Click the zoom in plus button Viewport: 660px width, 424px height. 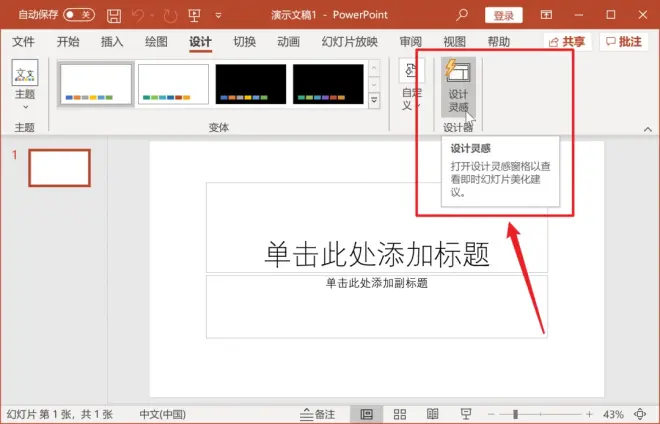coord(589,415)
